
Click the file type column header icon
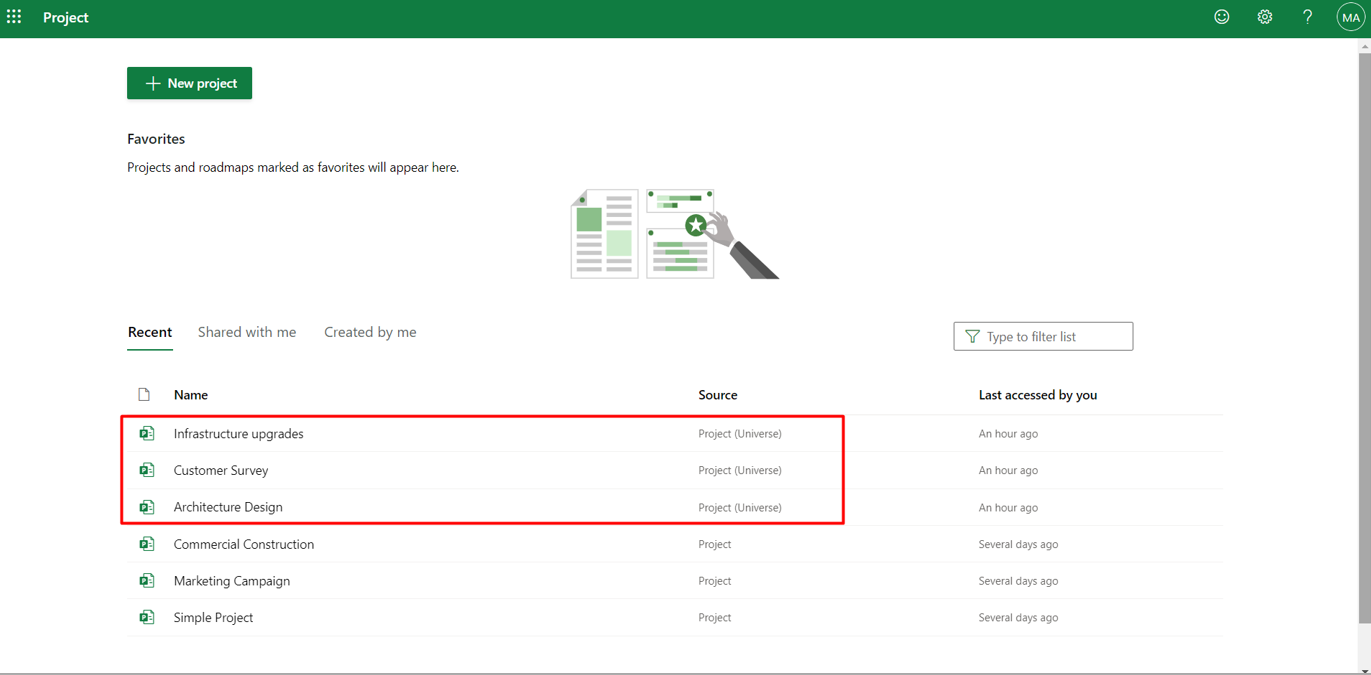pos(144,395)
